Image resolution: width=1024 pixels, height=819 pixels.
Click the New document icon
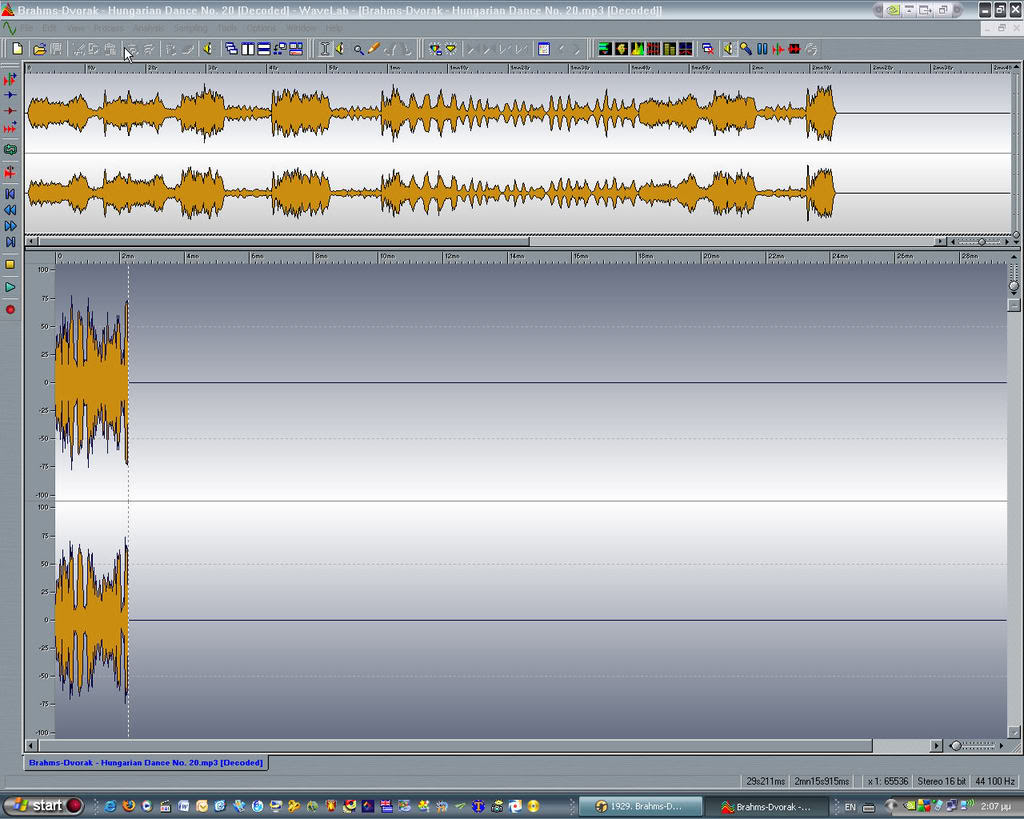tap(17, 48)
